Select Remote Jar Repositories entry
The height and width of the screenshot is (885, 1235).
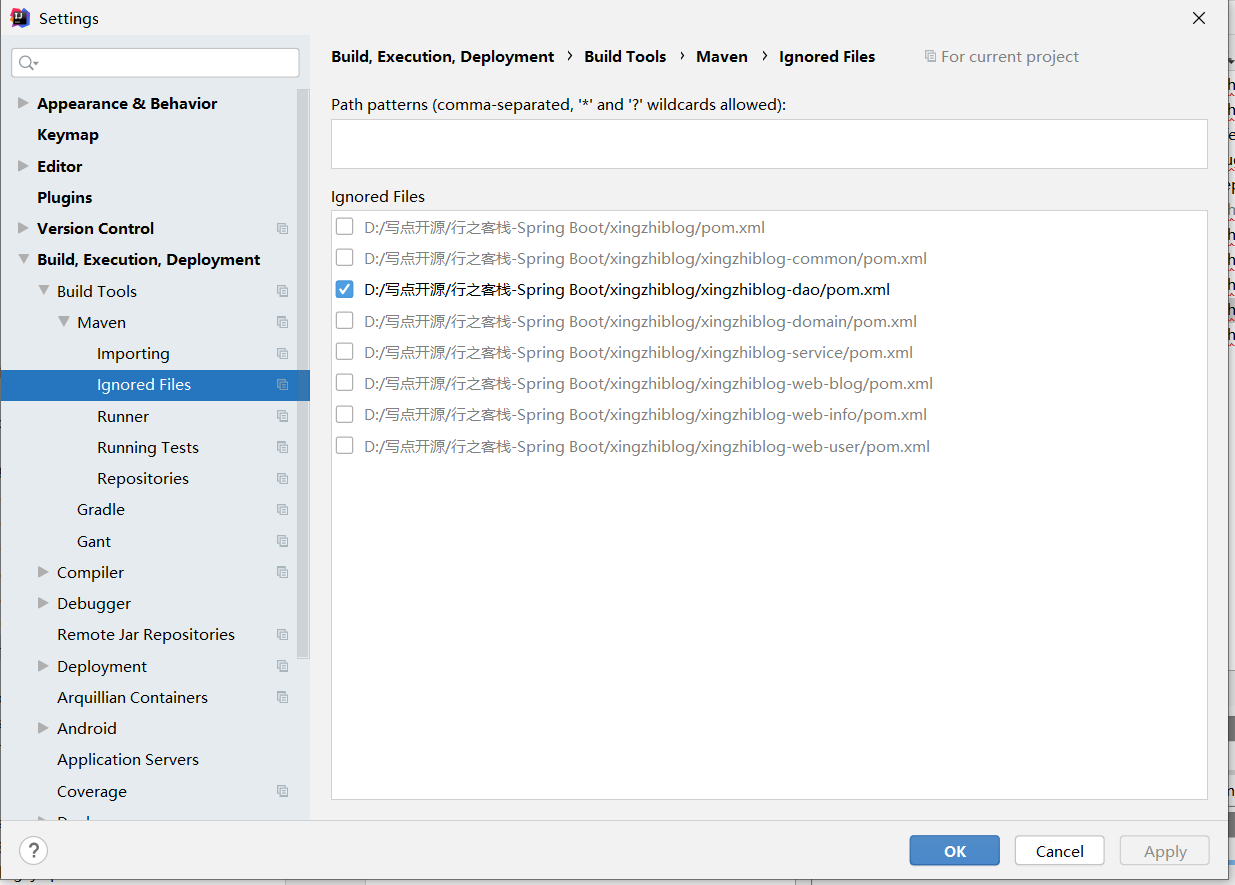click(146, 635)
